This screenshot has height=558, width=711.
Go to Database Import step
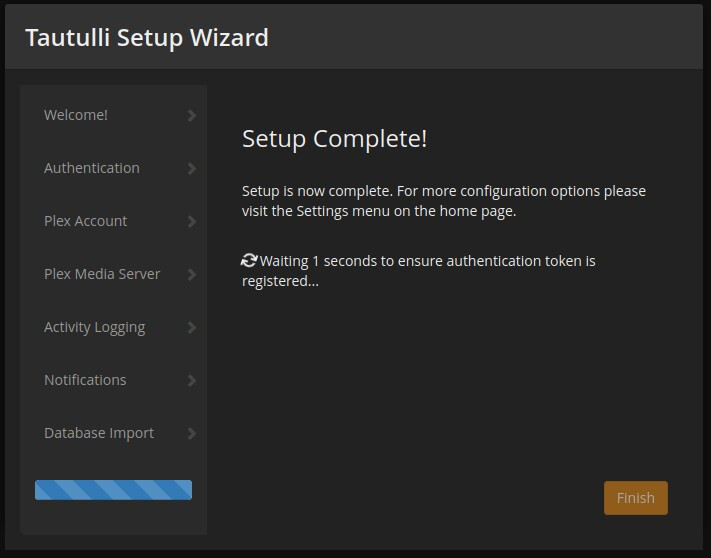click(x=99, y=433)
